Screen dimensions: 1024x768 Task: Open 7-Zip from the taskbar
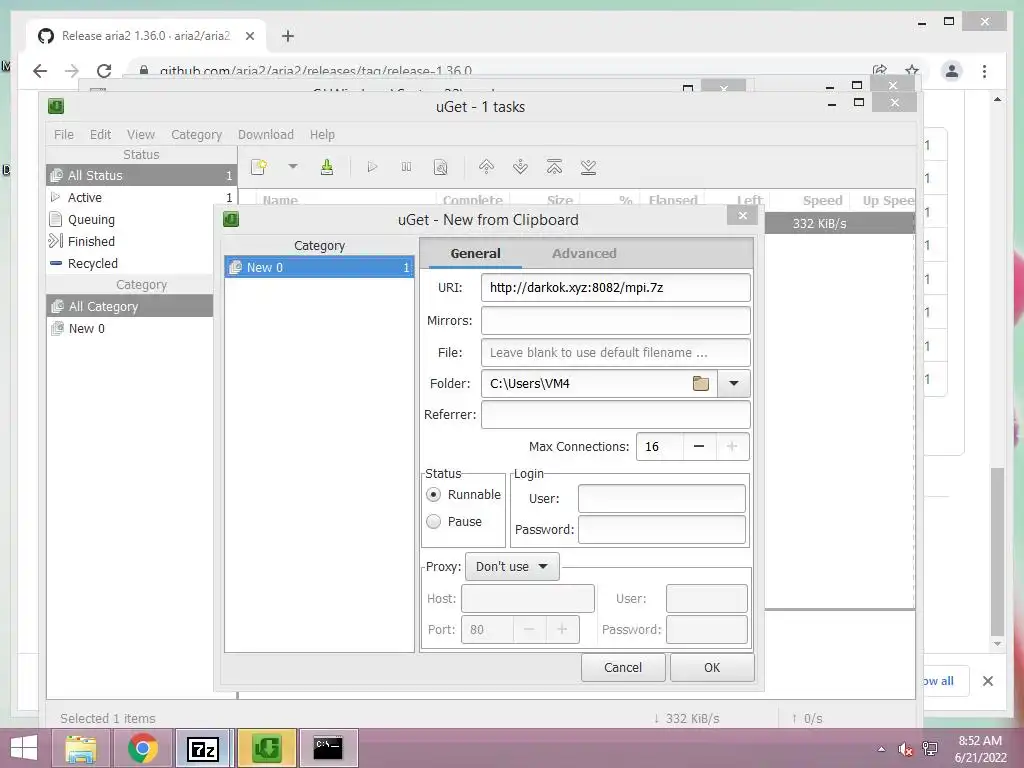[x=203, y=748]
